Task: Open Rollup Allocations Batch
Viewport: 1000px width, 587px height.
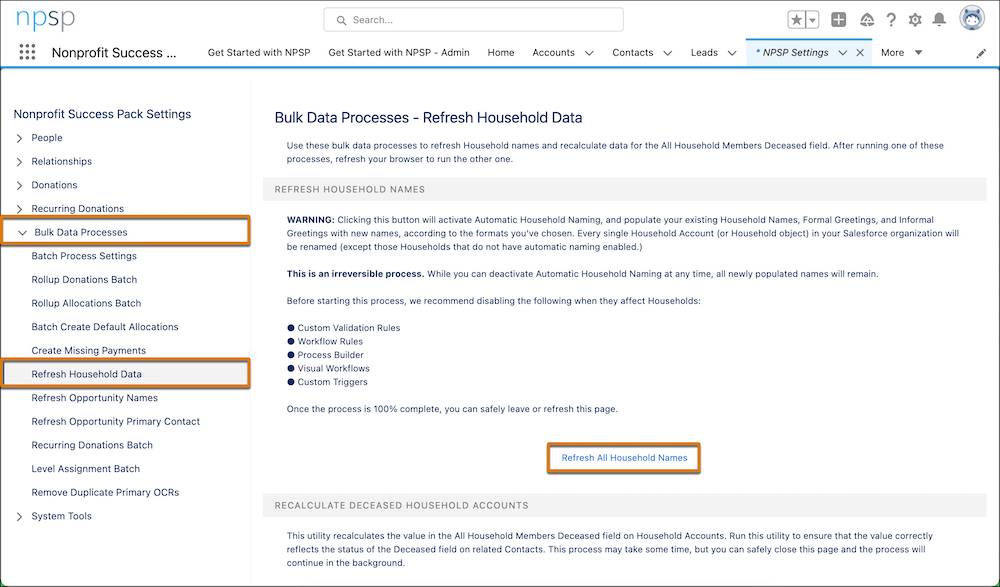Action: coord(86,303)
